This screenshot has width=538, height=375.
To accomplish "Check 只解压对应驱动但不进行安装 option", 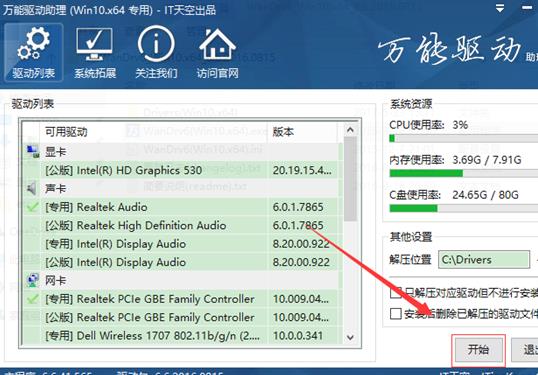I will (x=396, y=292).
